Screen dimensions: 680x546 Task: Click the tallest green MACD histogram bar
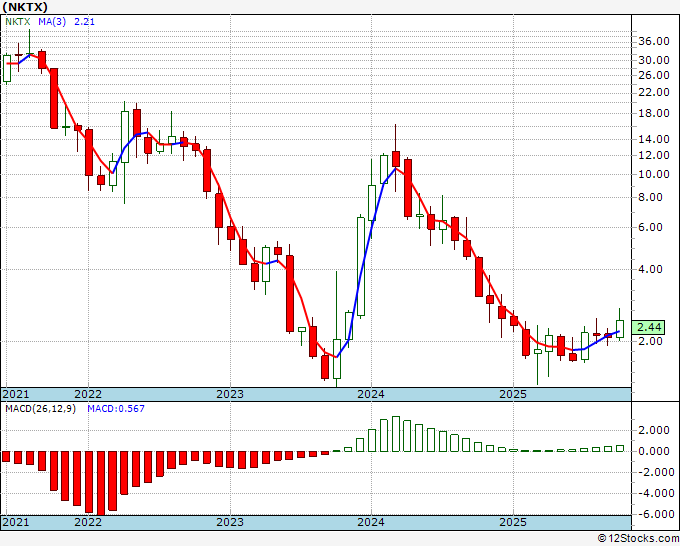coord(396,434)
